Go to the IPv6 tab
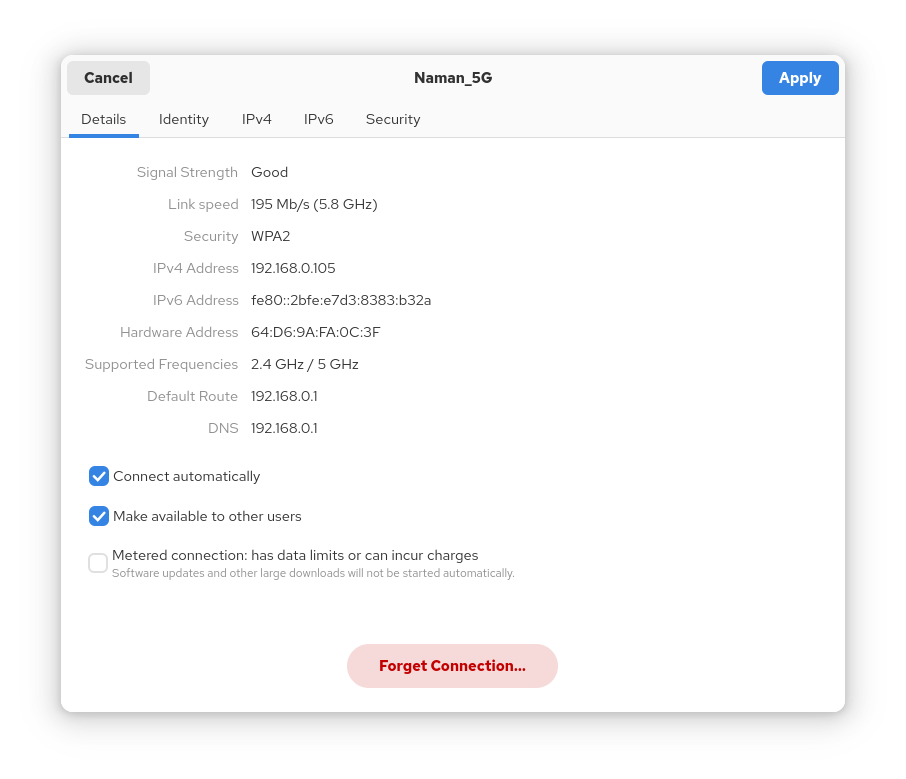Screen dimensions: 906x779 pyautogui.click(x=319, y=119)
